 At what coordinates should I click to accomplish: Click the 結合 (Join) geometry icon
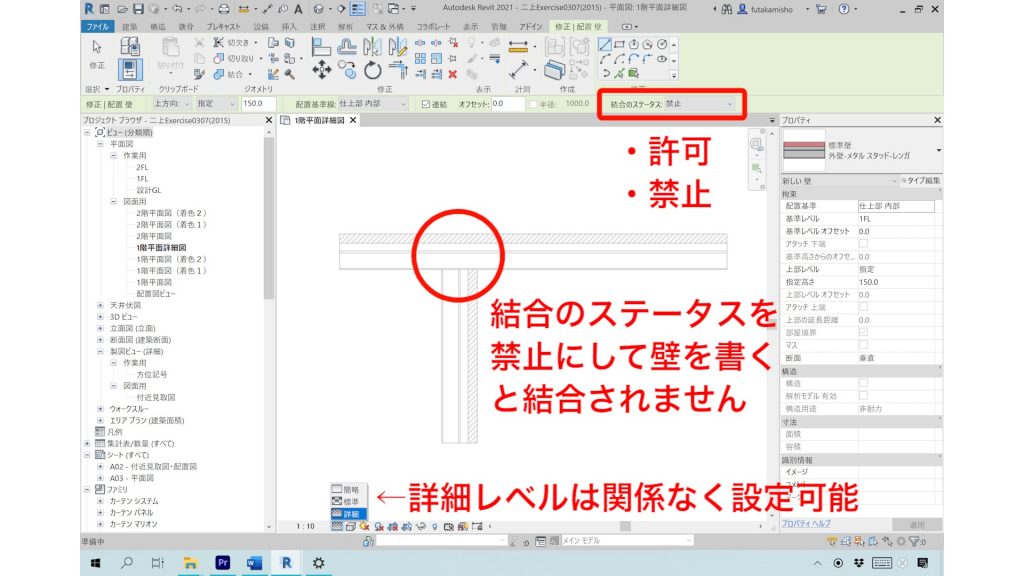point(219,74)
